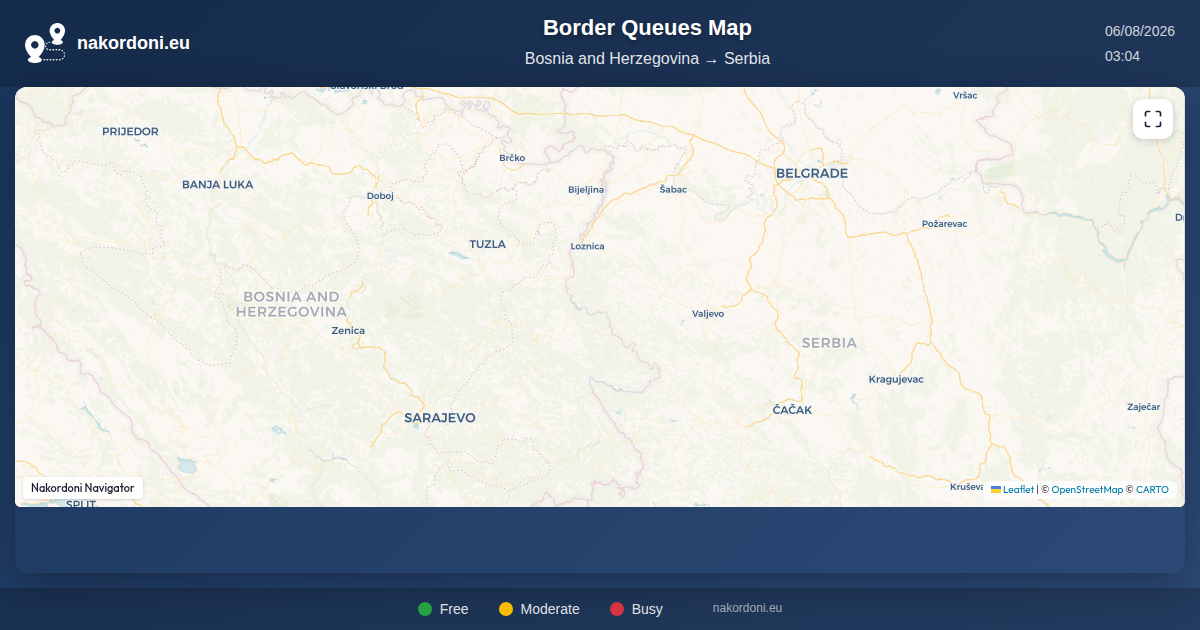This screenshot has width=1200, height=630.
Task: Click the red Busy legend dot
Action: coord(617,609)
